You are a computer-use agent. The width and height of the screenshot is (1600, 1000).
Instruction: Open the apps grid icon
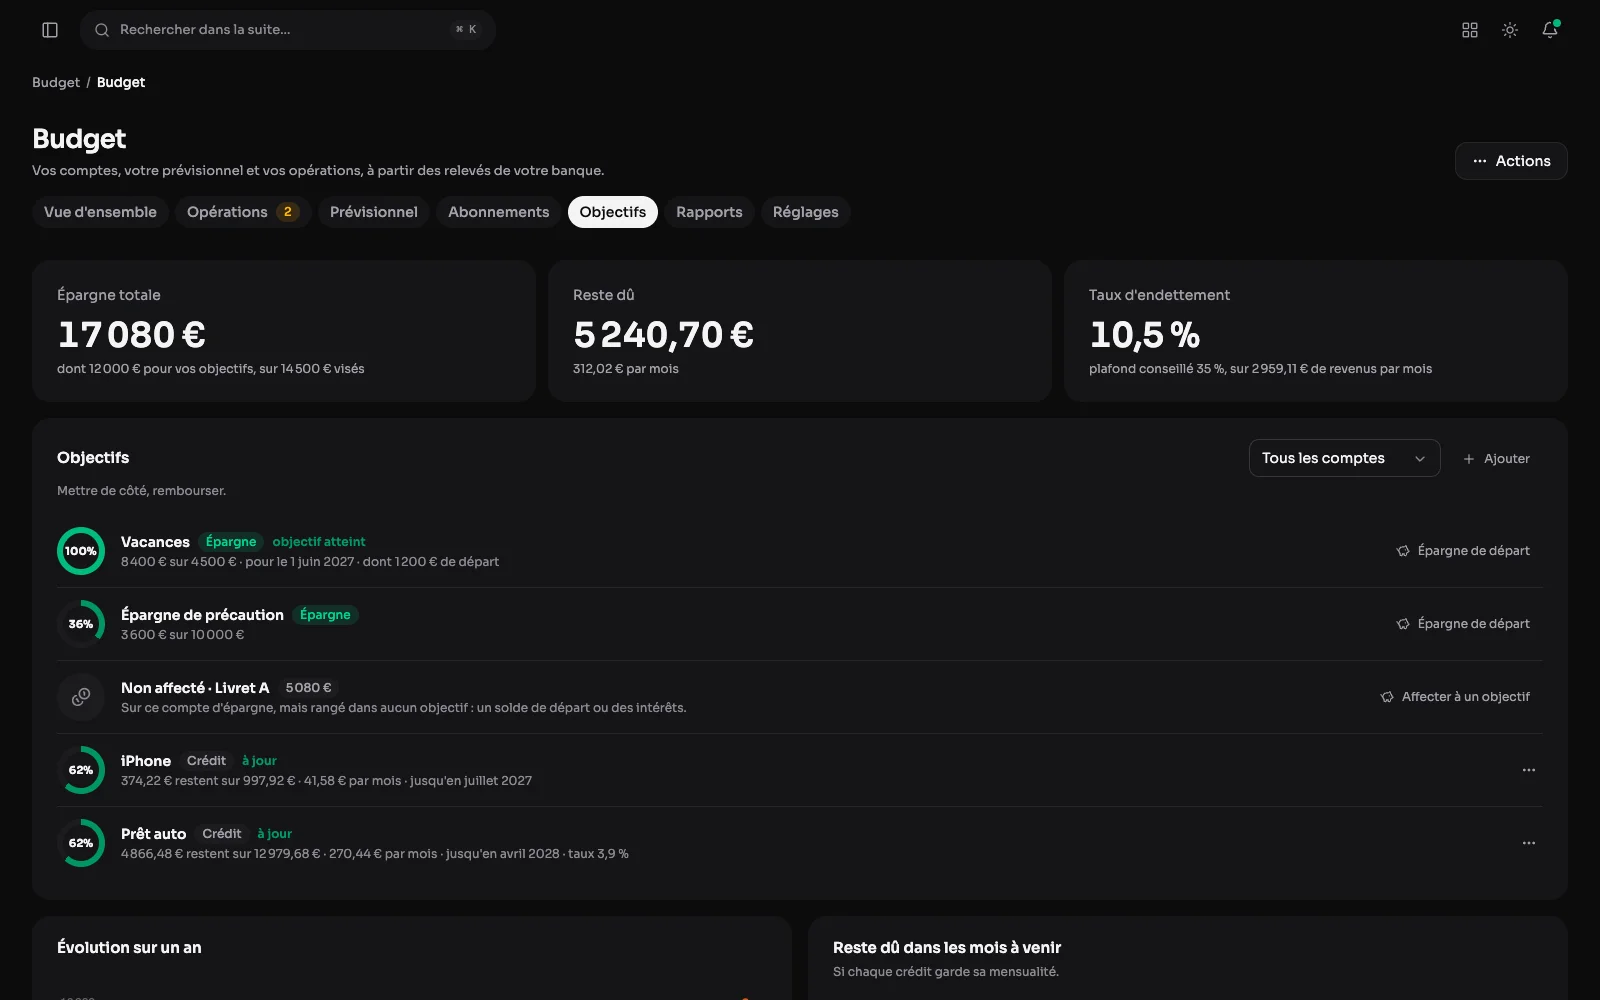(1470, 30)
